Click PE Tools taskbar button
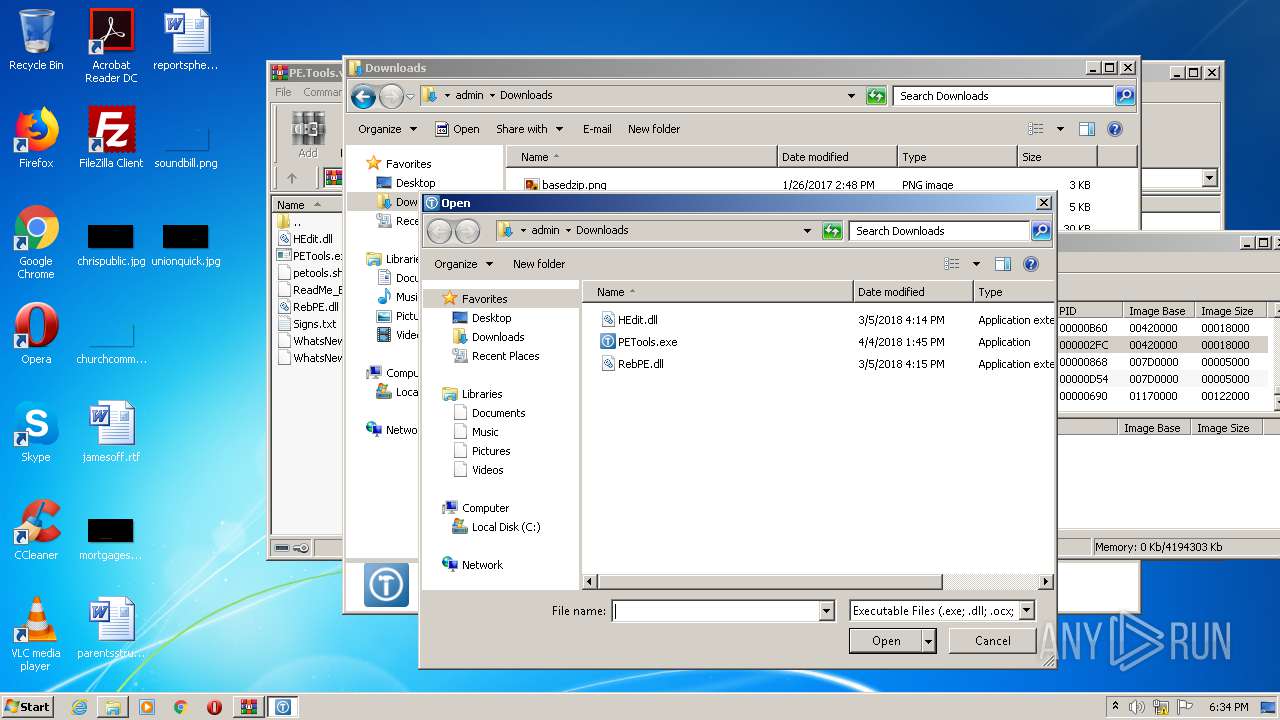1280x720 pixels. point(283,707)
